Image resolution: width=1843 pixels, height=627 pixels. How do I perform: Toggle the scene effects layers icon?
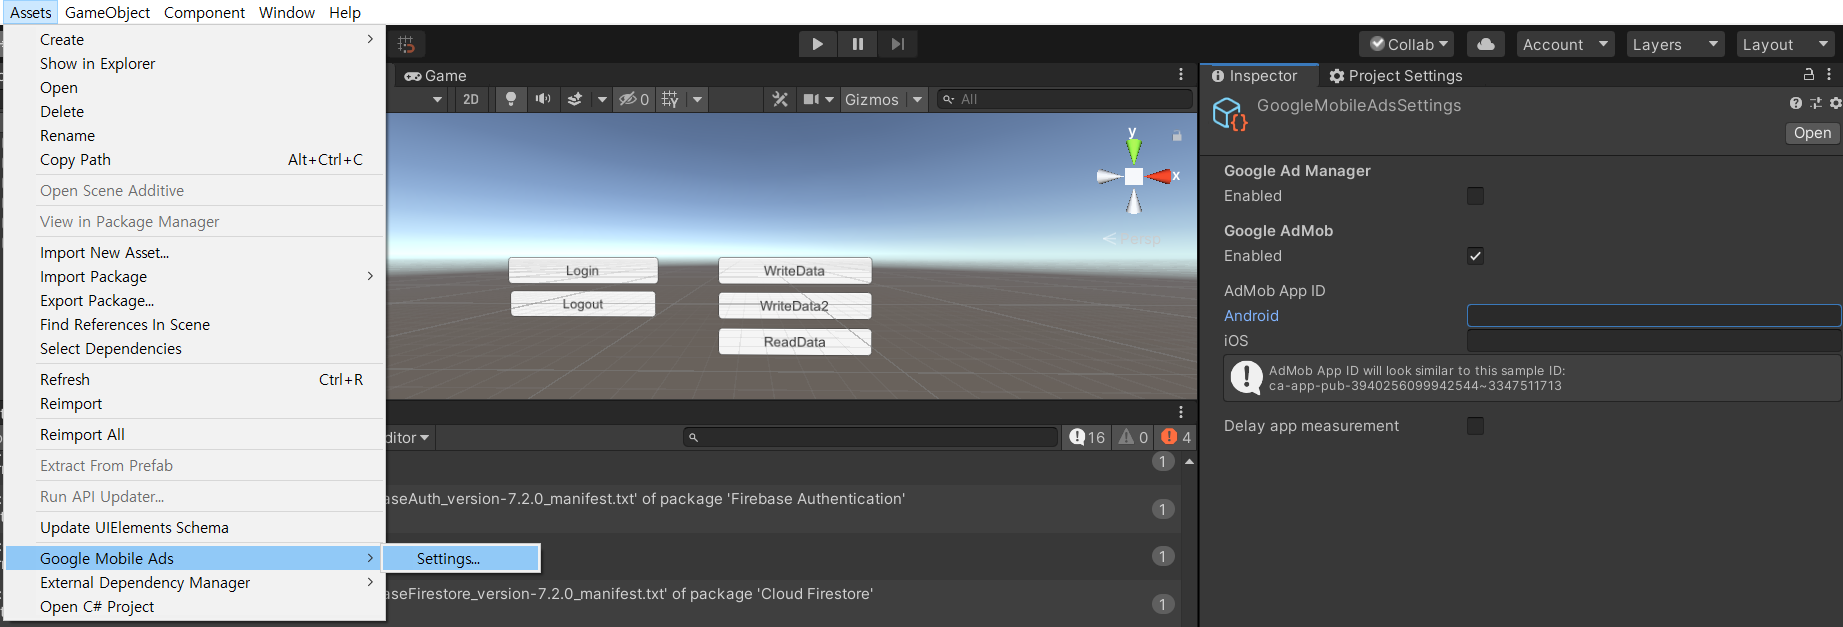pos(575,99)
